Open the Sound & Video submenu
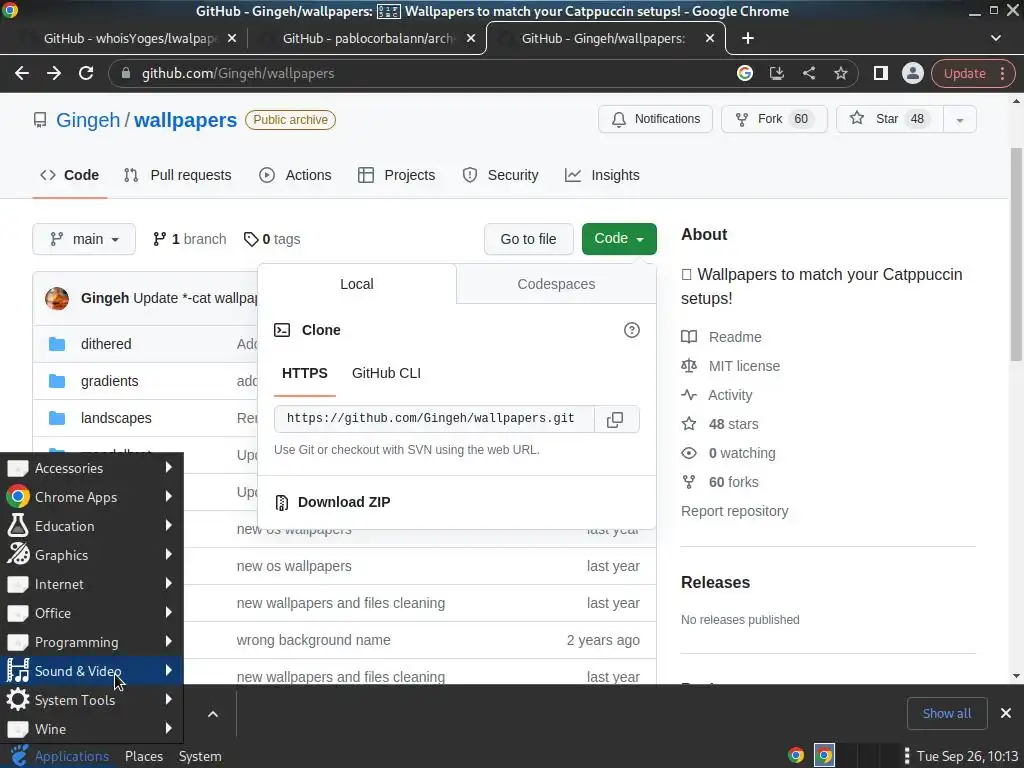The height and width of the screenshot is (768, 1024). pos(91,671)
